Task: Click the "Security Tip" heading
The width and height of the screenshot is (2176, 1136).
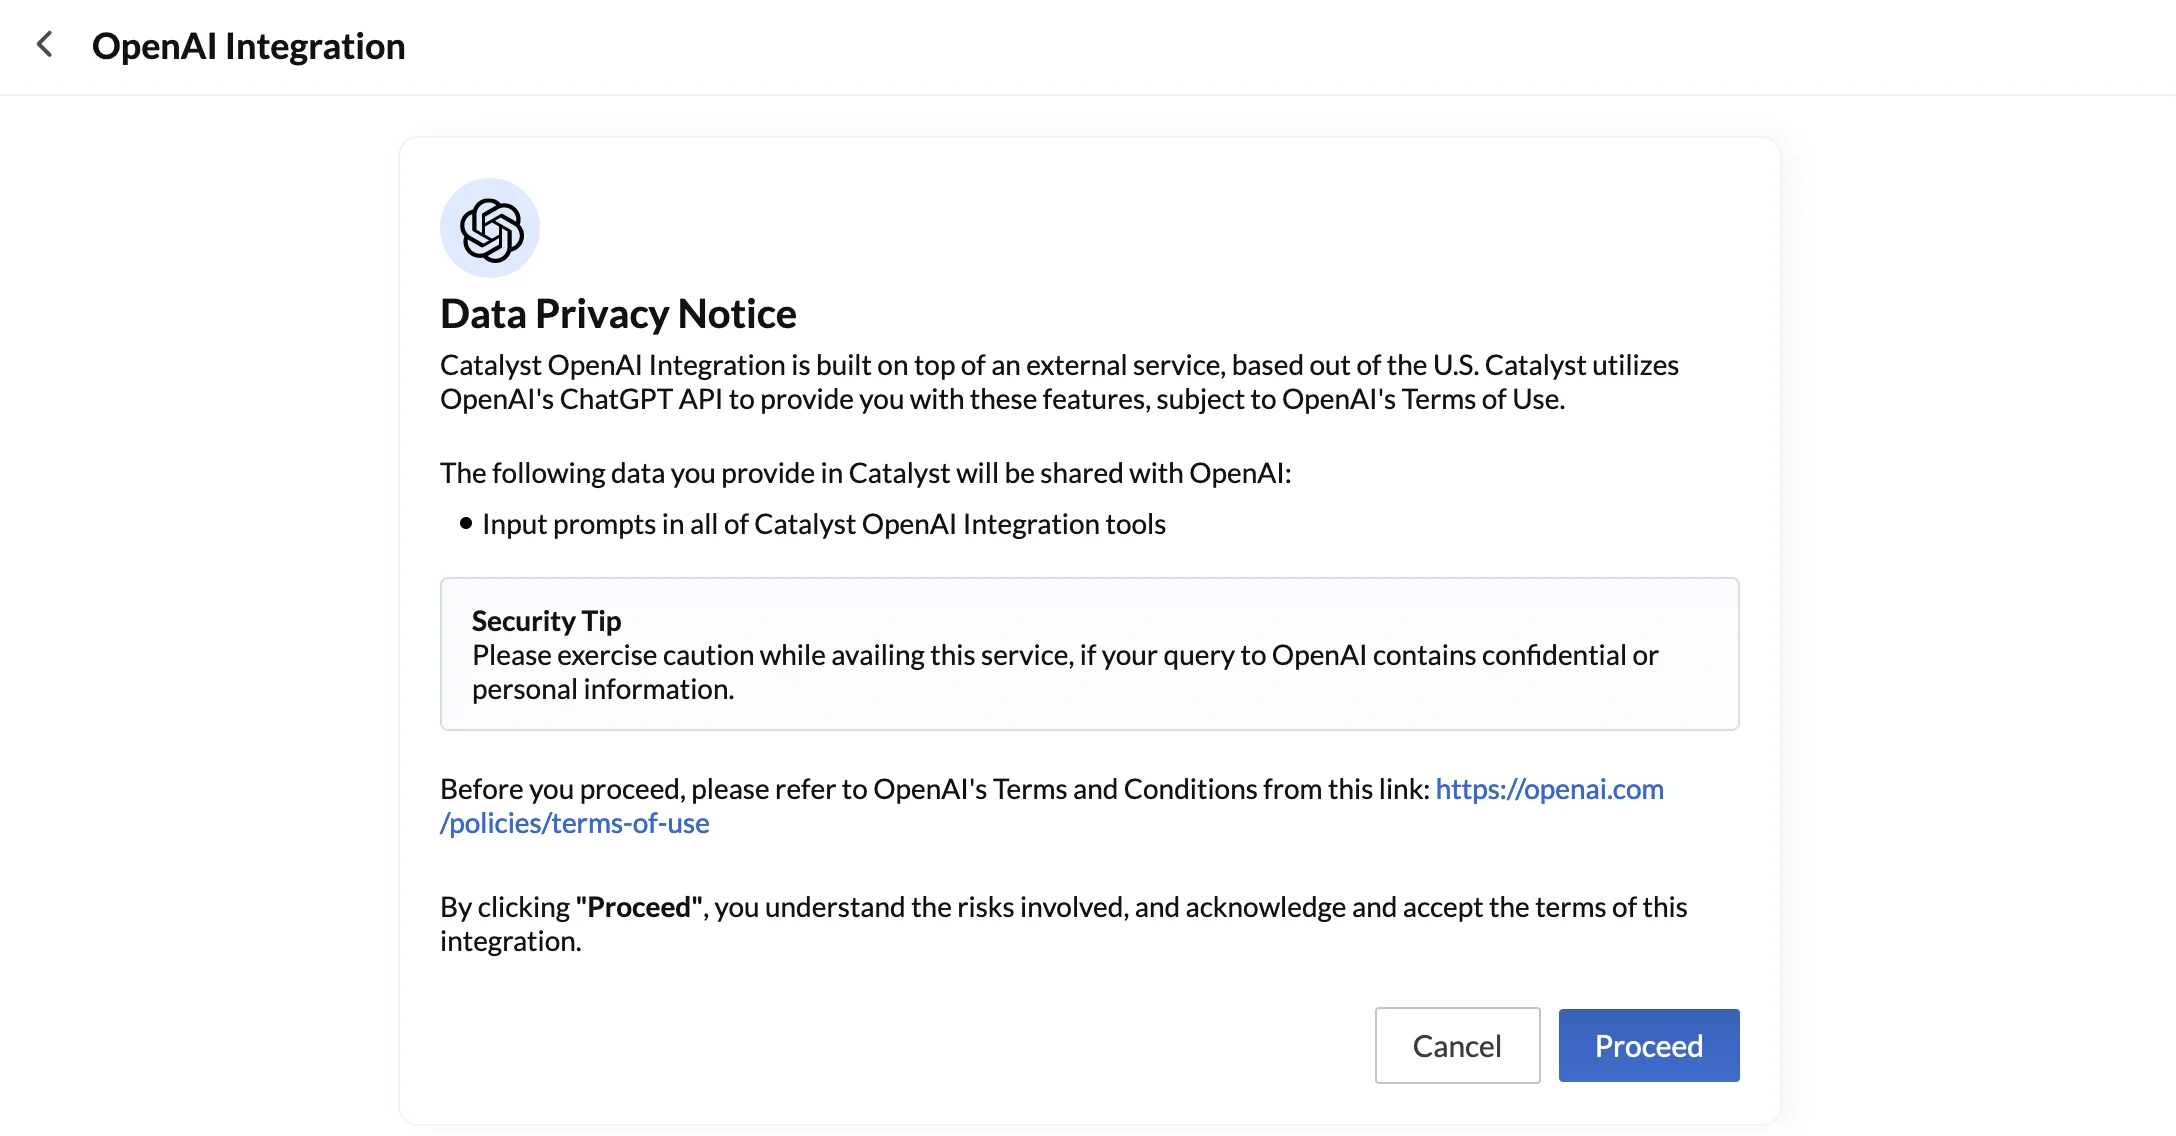Action: pos(546,621)
